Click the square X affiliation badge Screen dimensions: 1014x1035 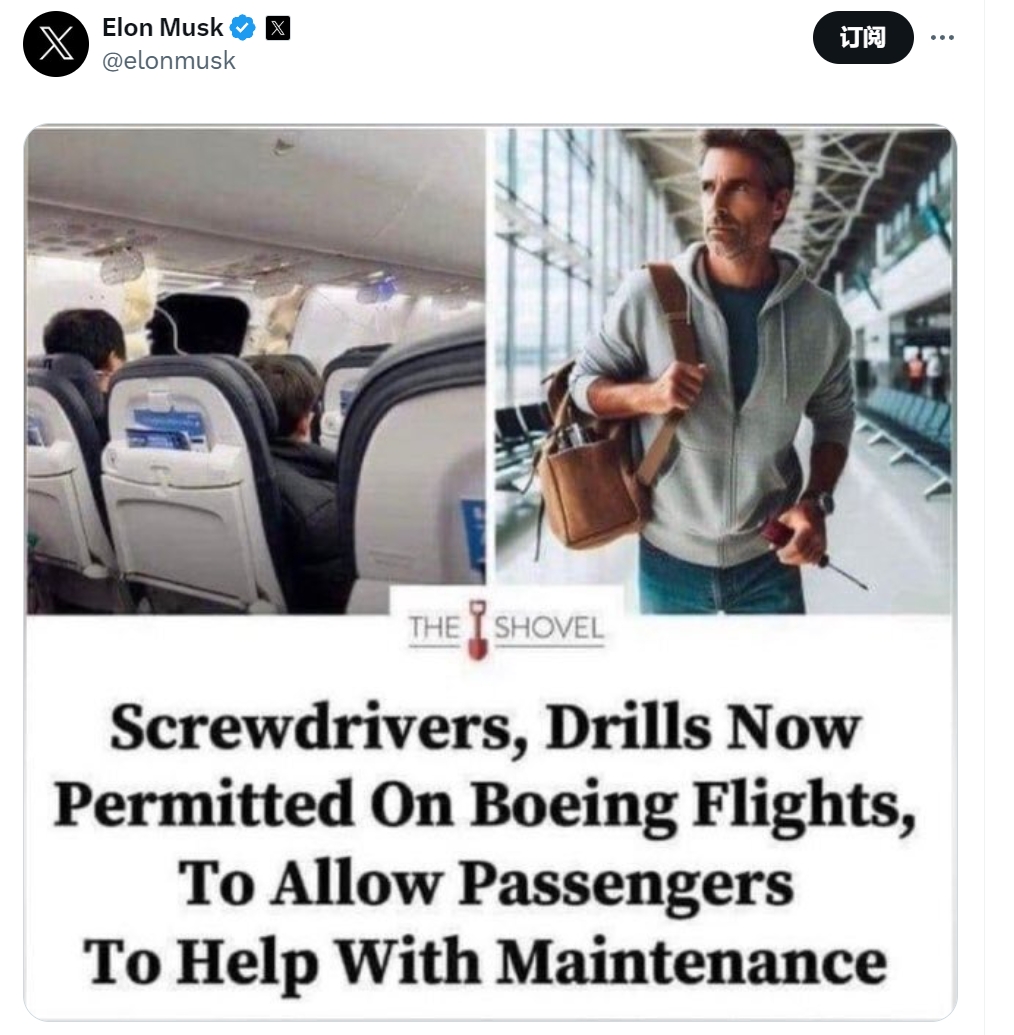(278, 28)
